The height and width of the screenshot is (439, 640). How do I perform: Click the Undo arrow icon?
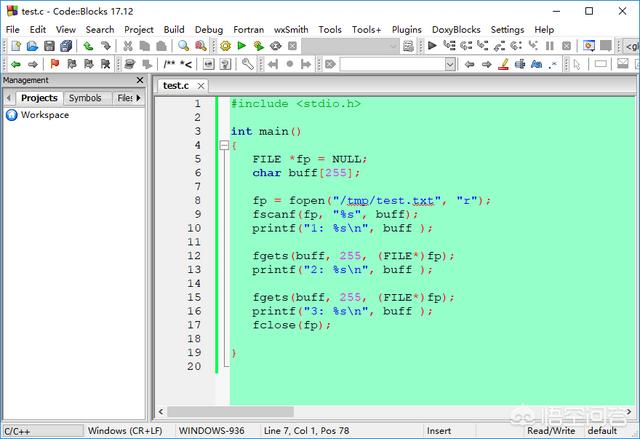pyautogui.click(x=88, y=46)
